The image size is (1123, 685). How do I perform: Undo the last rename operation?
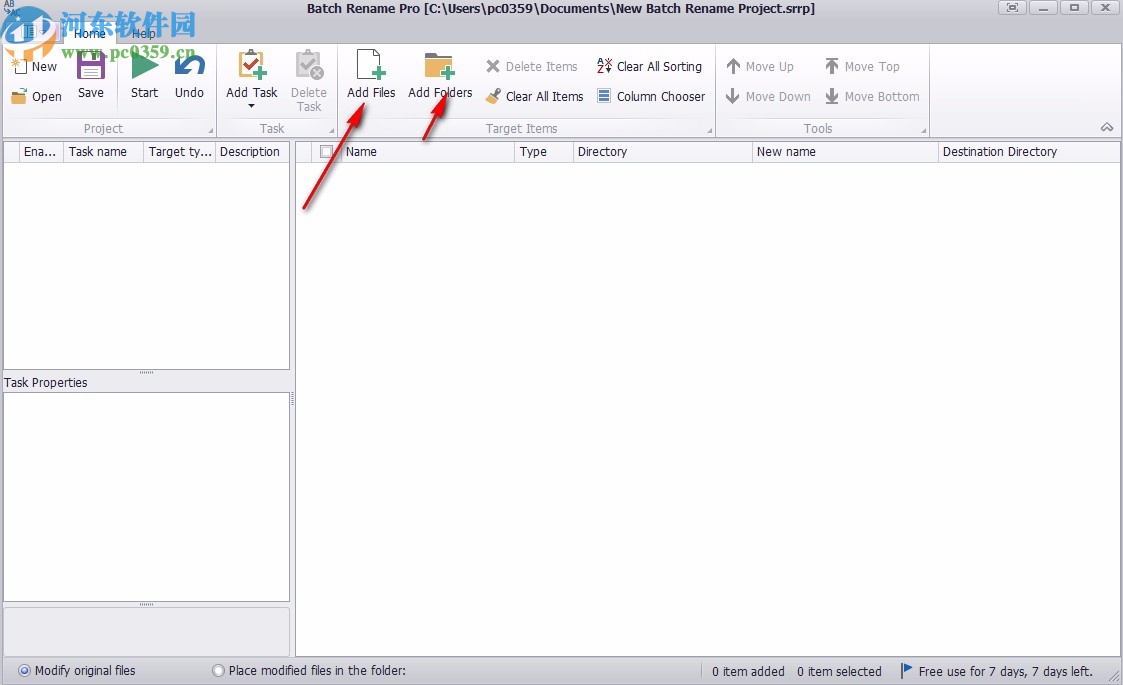tap(189, 75)
